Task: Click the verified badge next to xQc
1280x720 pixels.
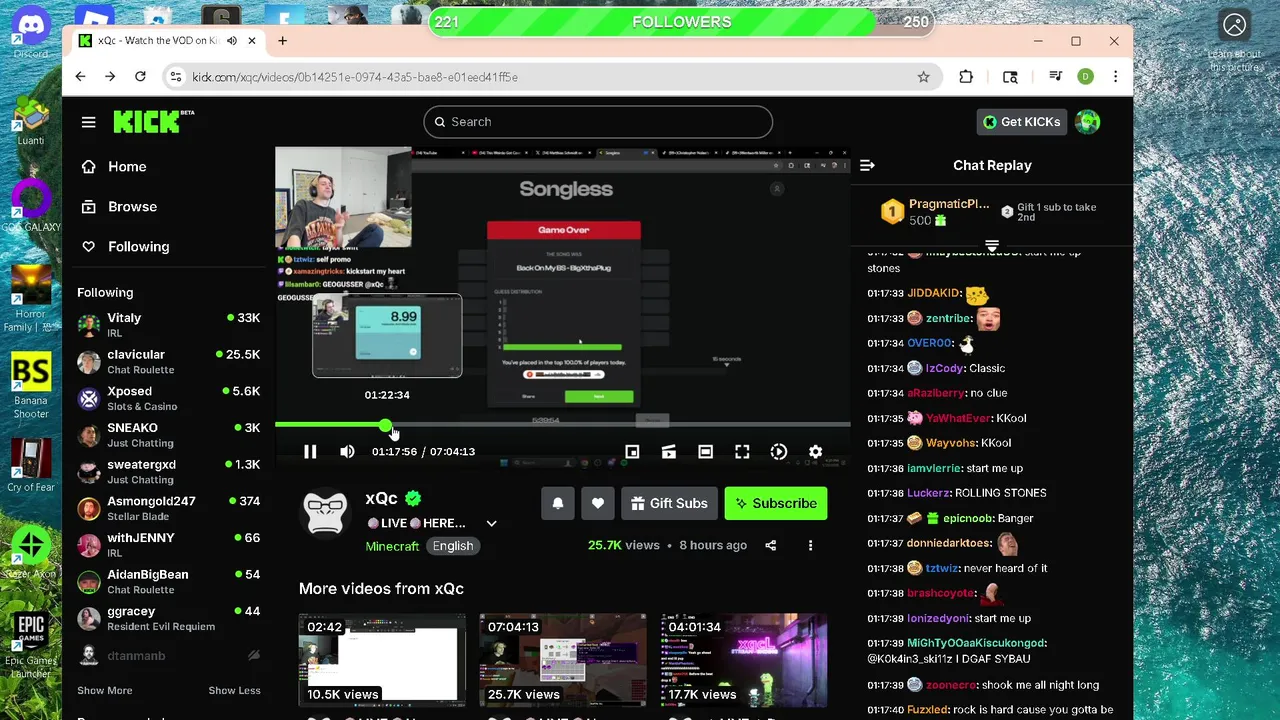Action: (x=413, y=498)
